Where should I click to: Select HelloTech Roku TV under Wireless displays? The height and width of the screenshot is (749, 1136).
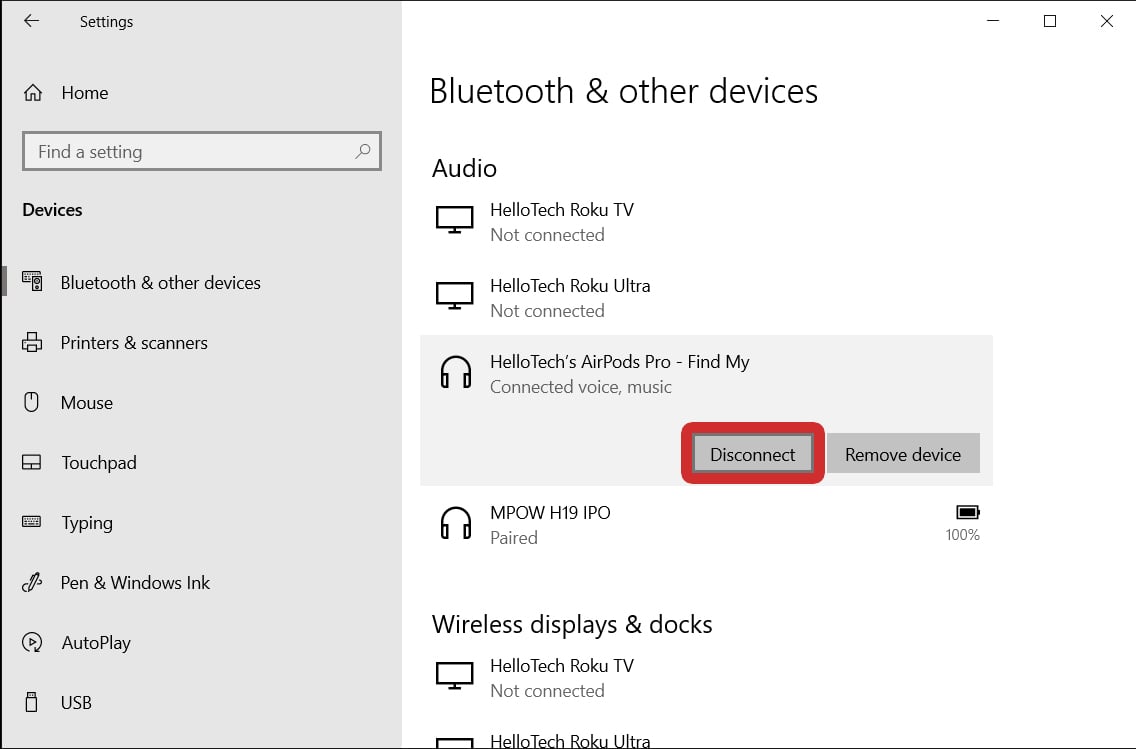(561, 677)
